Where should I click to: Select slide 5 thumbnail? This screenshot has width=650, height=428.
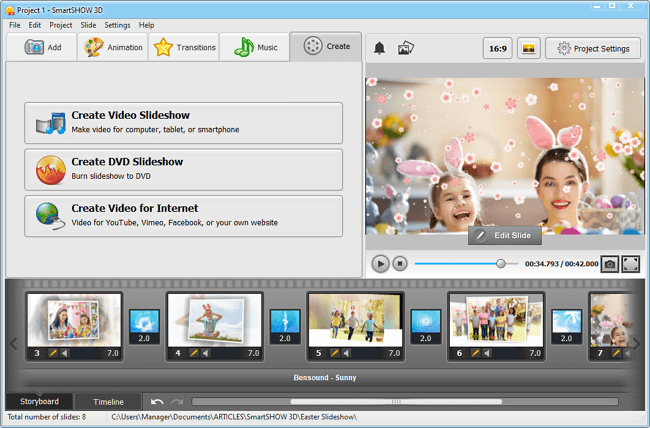(x=355, y=320)
